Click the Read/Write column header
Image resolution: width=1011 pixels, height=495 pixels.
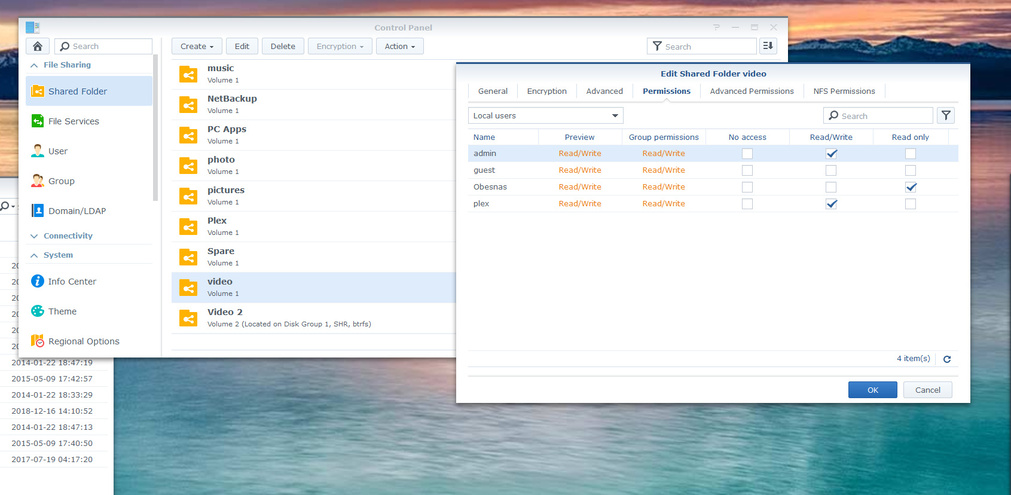click(831, 137)
